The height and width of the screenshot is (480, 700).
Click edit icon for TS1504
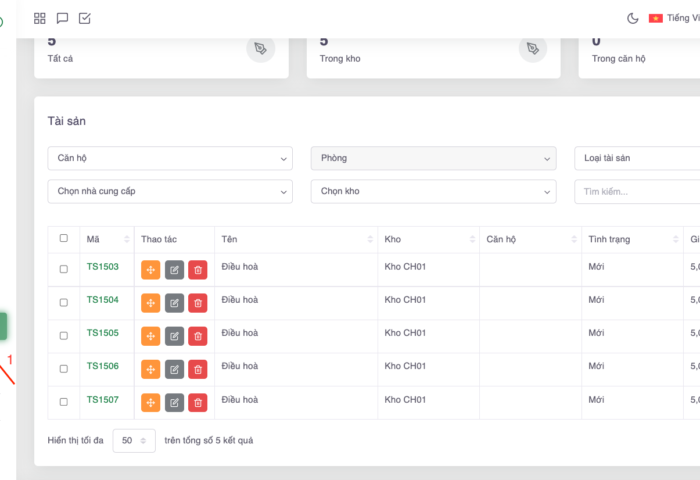click(x=174, y=302)
